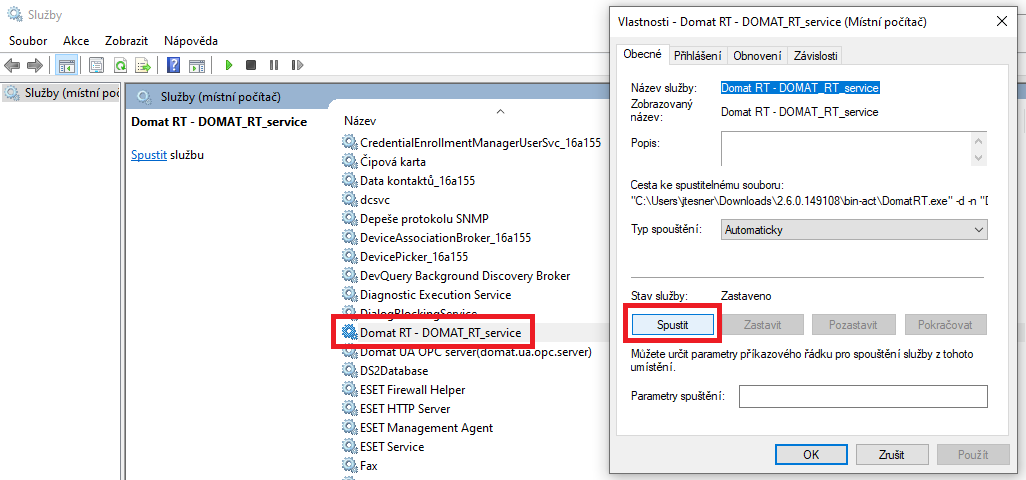The width and height of the screenshot is (1026, 480).
Task: Open the Akce menu
Action: click(76, 41)
